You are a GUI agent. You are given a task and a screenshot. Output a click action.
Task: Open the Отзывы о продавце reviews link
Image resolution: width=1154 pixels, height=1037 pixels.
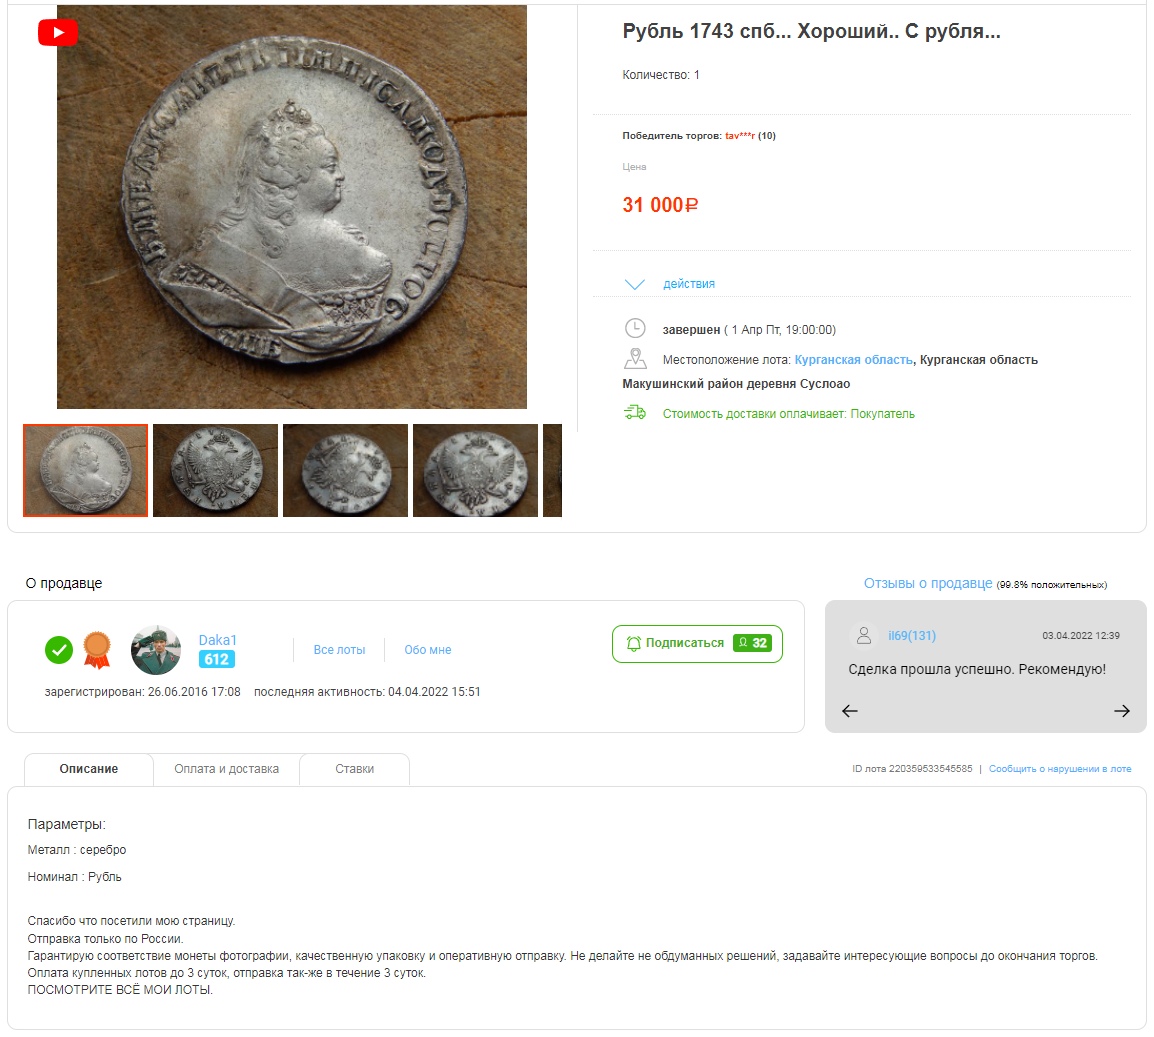pos(928,583)
